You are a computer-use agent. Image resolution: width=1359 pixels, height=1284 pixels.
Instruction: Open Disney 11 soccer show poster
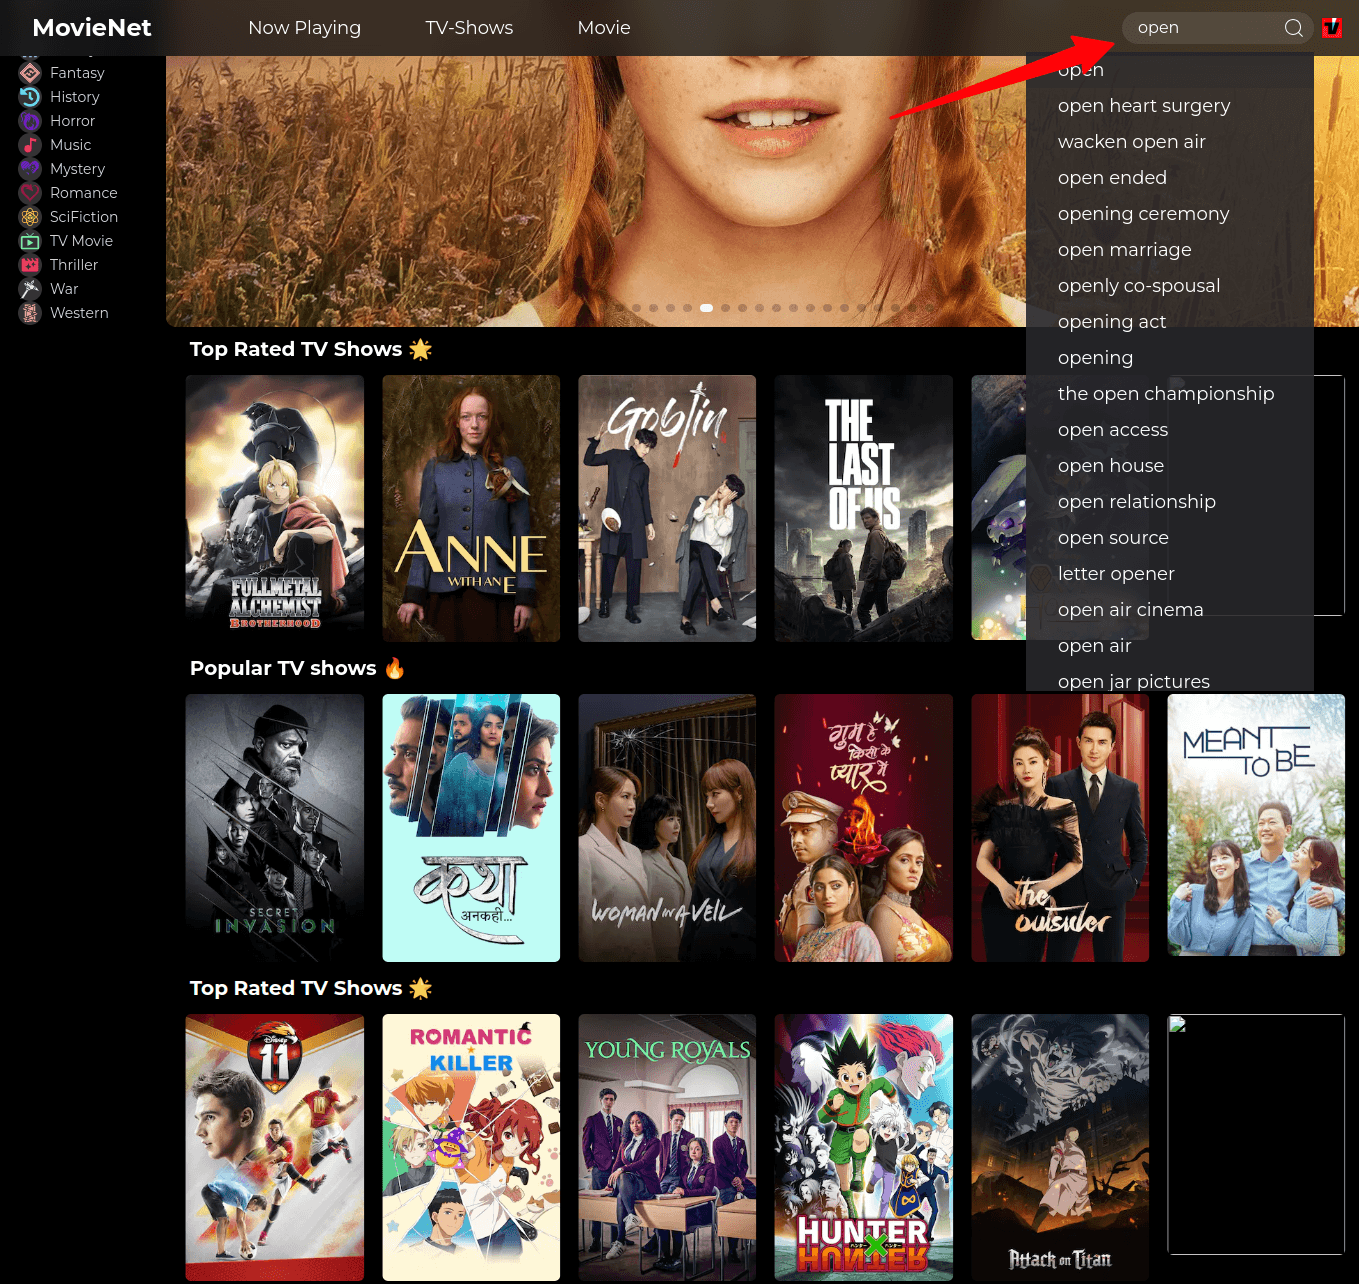[x=275, y=1148]
